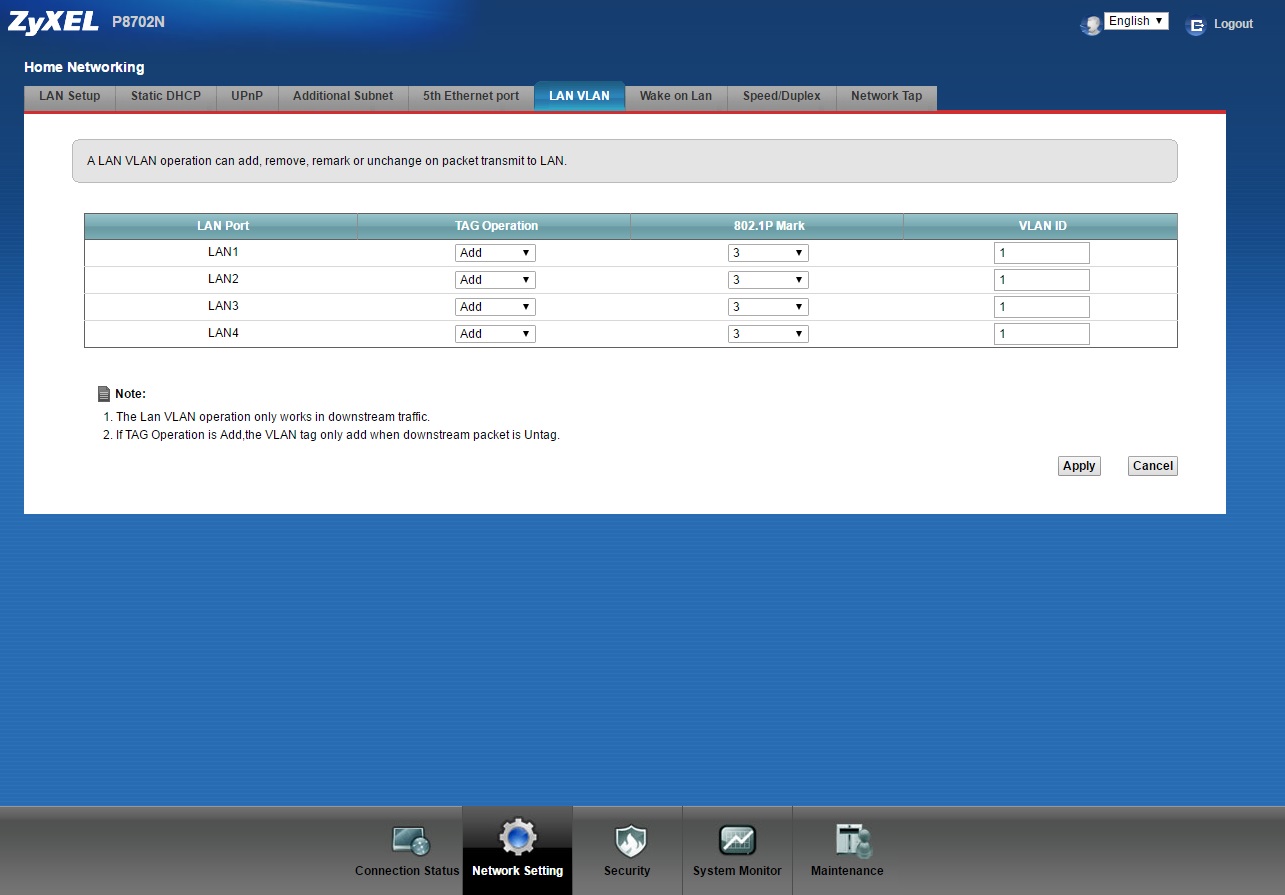Open Security shield icon
Viewport: 1285px width, 895px height.
tap(630, 841)
